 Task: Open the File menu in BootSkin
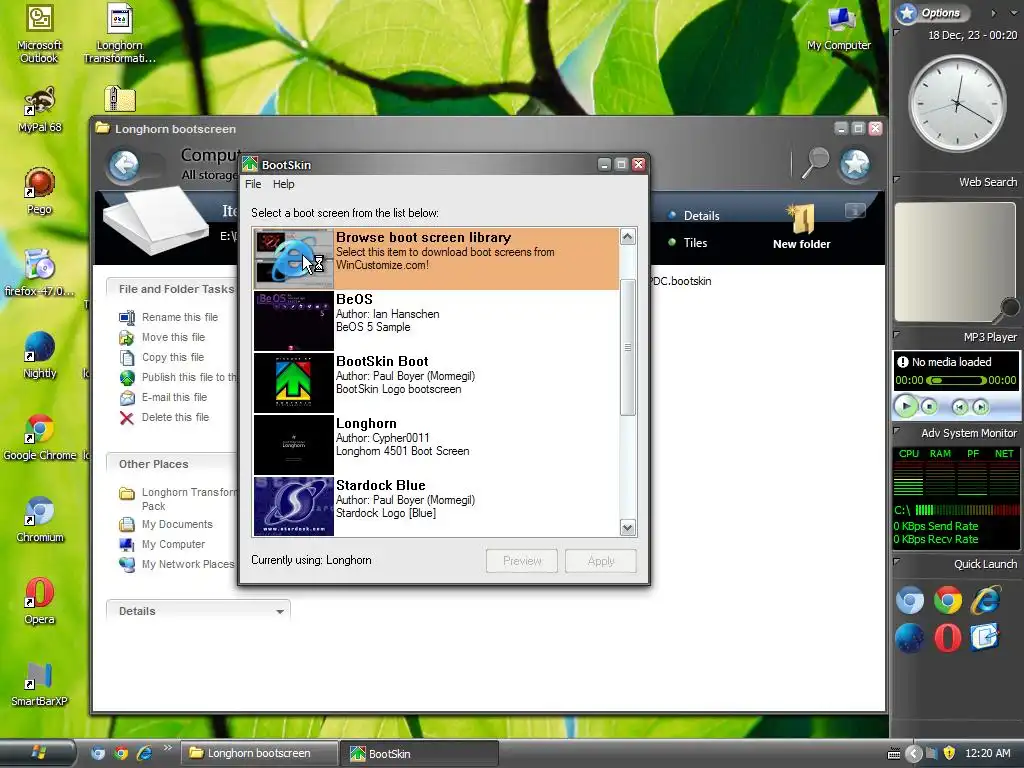253,184
